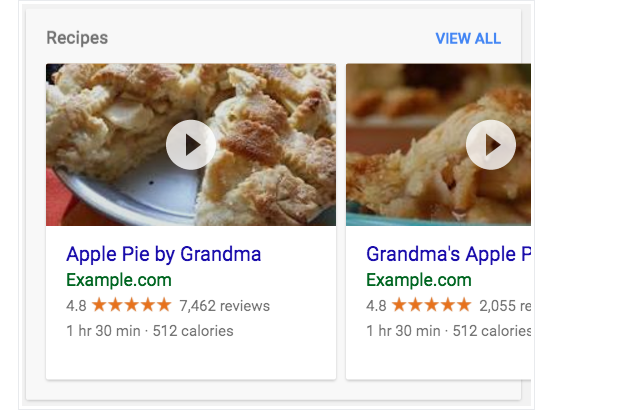Click the 1 hr 30 min duration on the second card
This screenshot has width=625, height=419.
point(402,331)
